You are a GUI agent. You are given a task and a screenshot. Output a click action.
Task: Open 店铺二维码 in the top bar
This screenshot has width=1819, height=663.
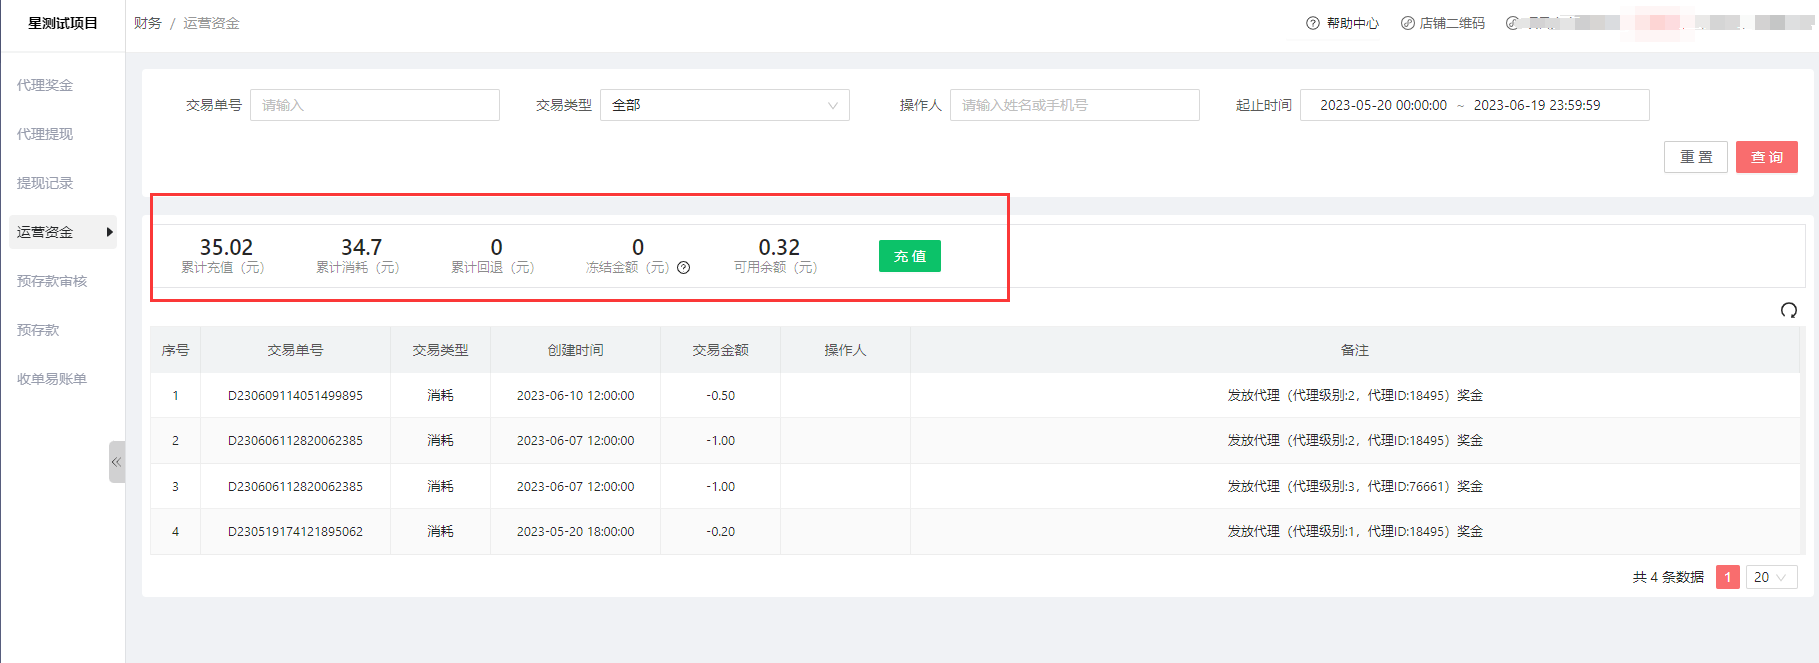pyautogui.click(x=1442, y=23)
